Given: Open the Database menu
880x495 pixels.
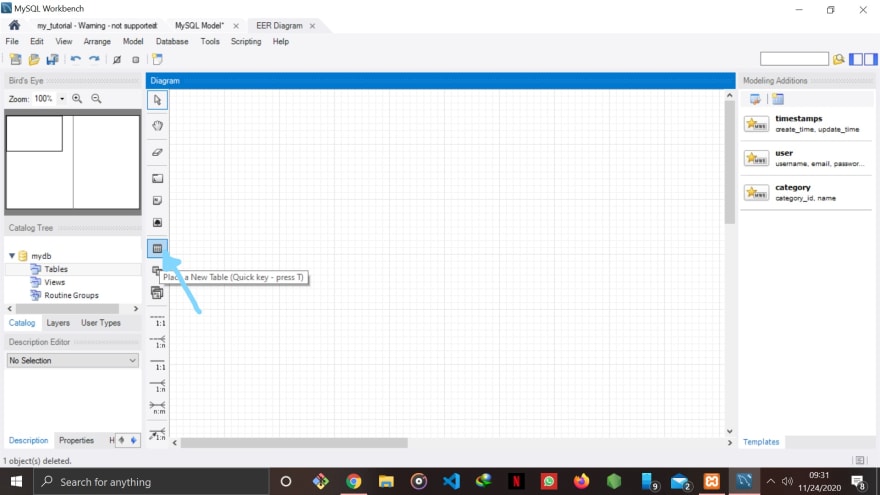Looking at the screenshot, I should (172, 42).
